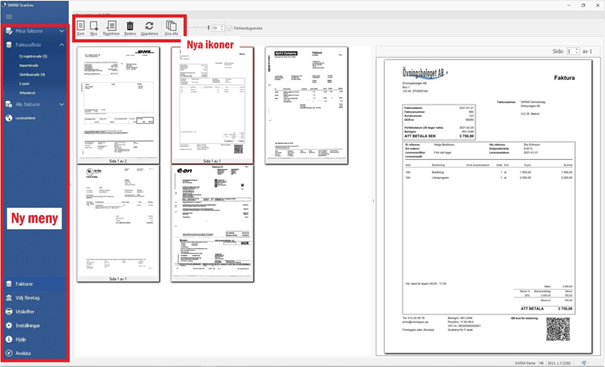
Task: Select the DHL invoice thumbnail
Action: pos(118,105)
